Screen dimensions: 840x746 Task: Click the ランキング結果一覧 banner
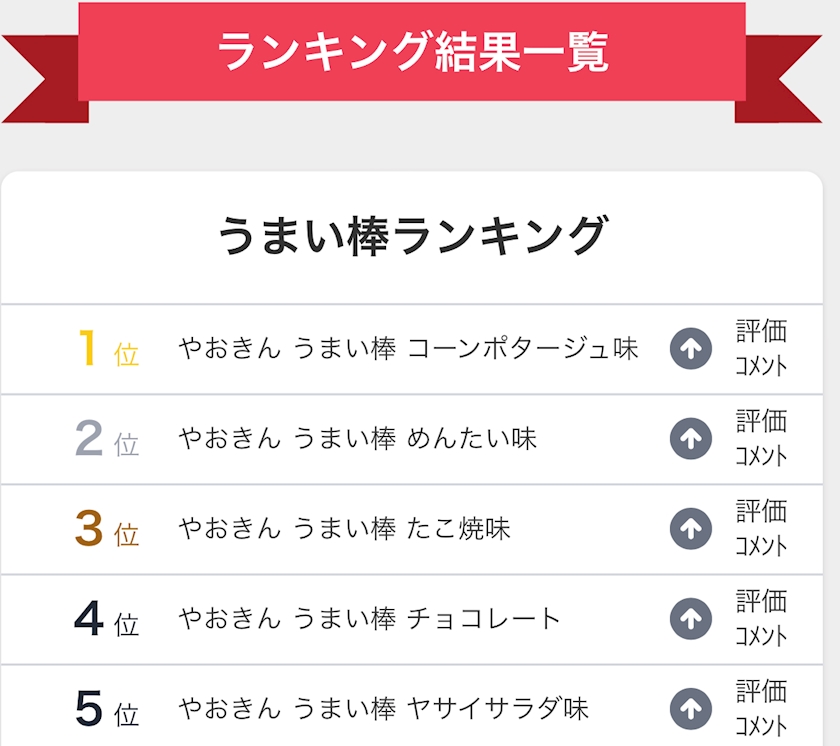(x=412, y=52)
